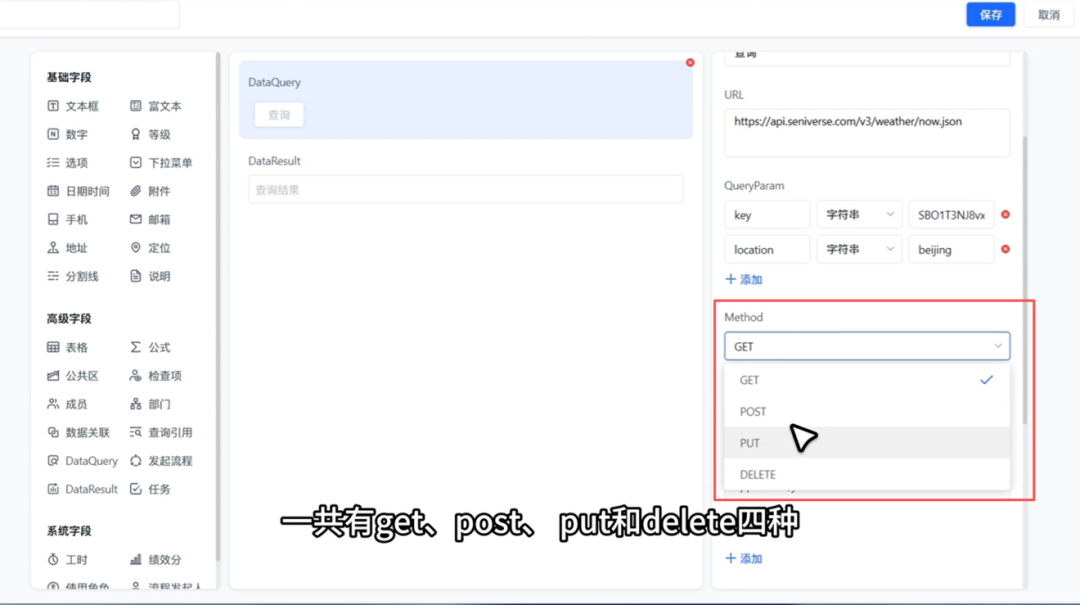Select the 手机 phone field
Screen dimensions: 1080x605
tap(68, 219)
